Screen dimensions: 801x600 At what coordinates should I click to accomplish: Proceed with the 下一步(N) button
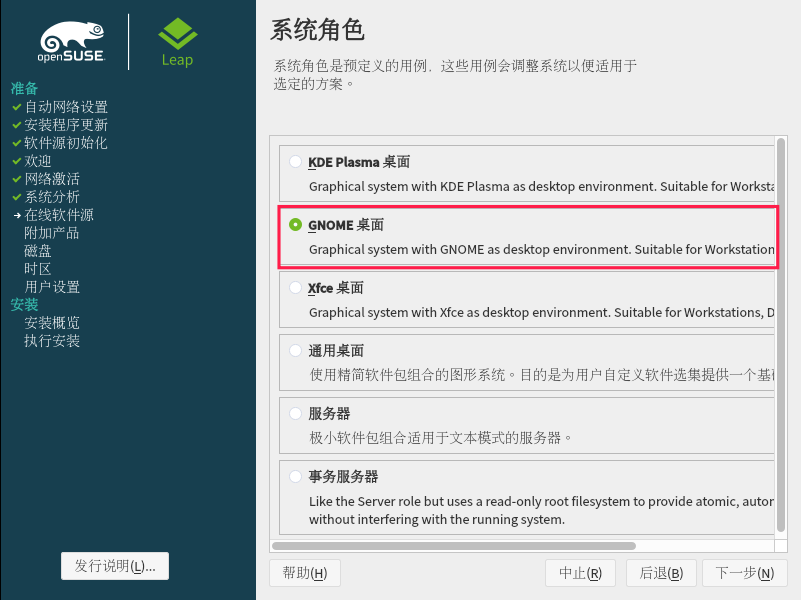(745, 573)
